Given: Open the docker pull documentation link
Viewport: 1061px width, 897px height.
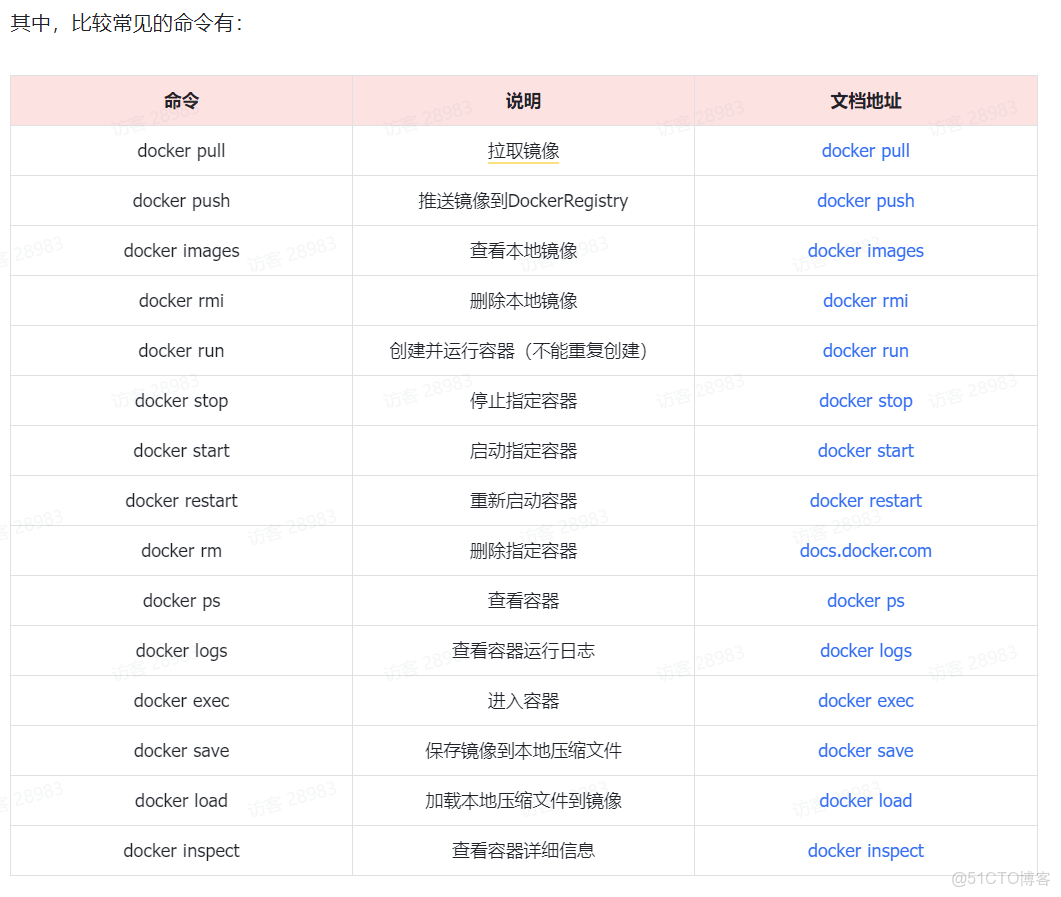Looking at the screenshot, I should coord(865,150).
